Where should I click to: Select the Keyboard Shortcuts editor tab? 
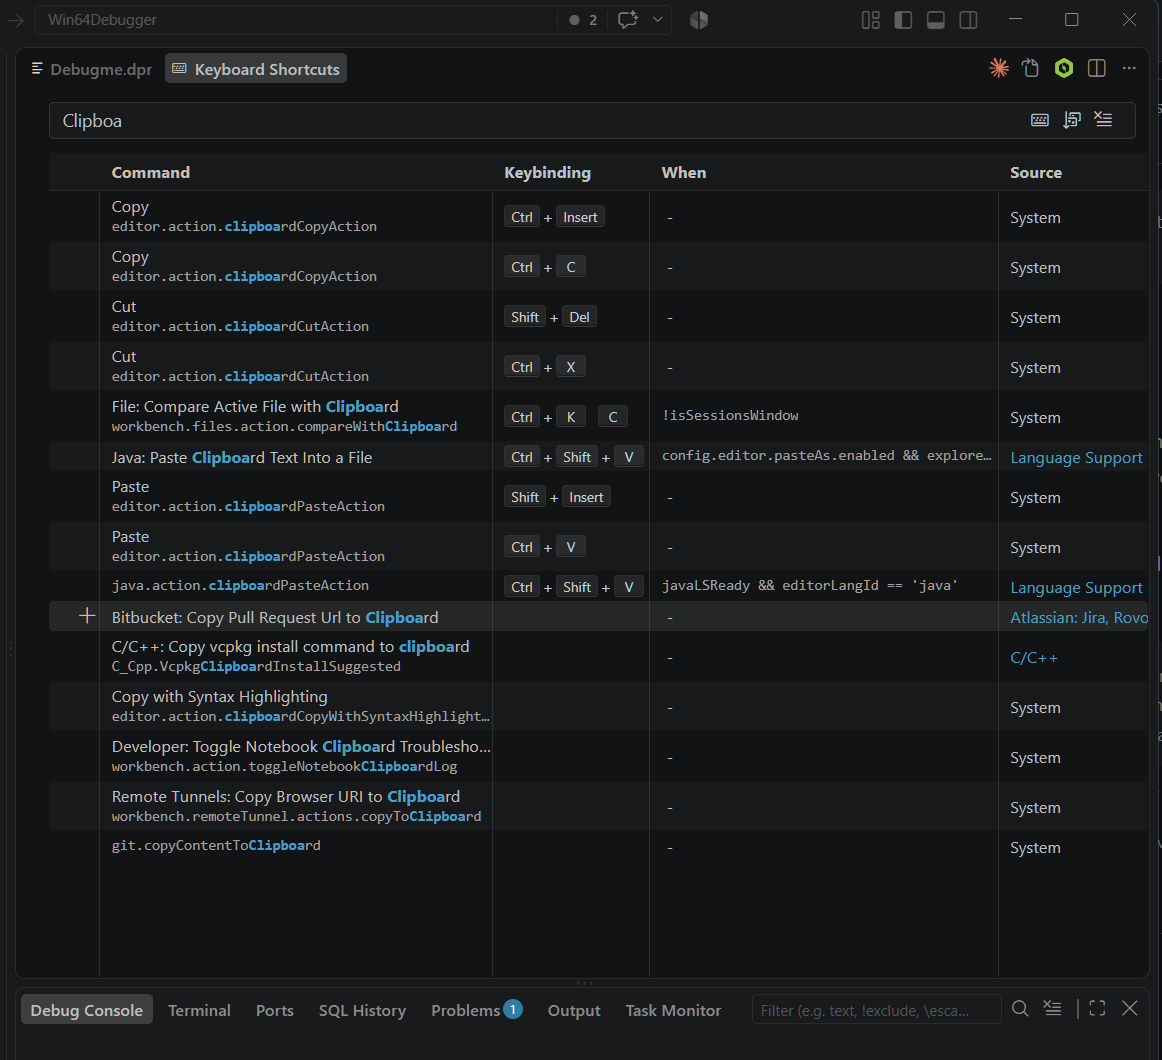[256, 69]
